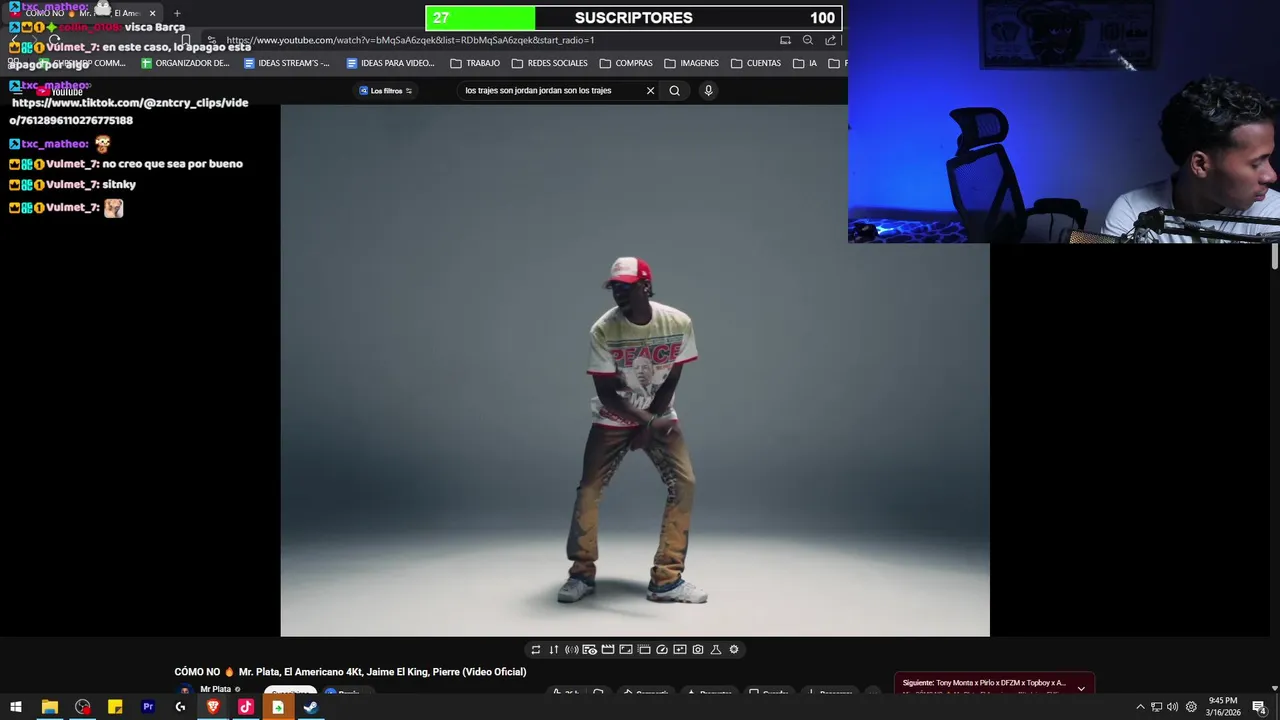Click the cast/install icon in address bar
This screenshot has width=1280, height=720.
click(x=785, y=40)
